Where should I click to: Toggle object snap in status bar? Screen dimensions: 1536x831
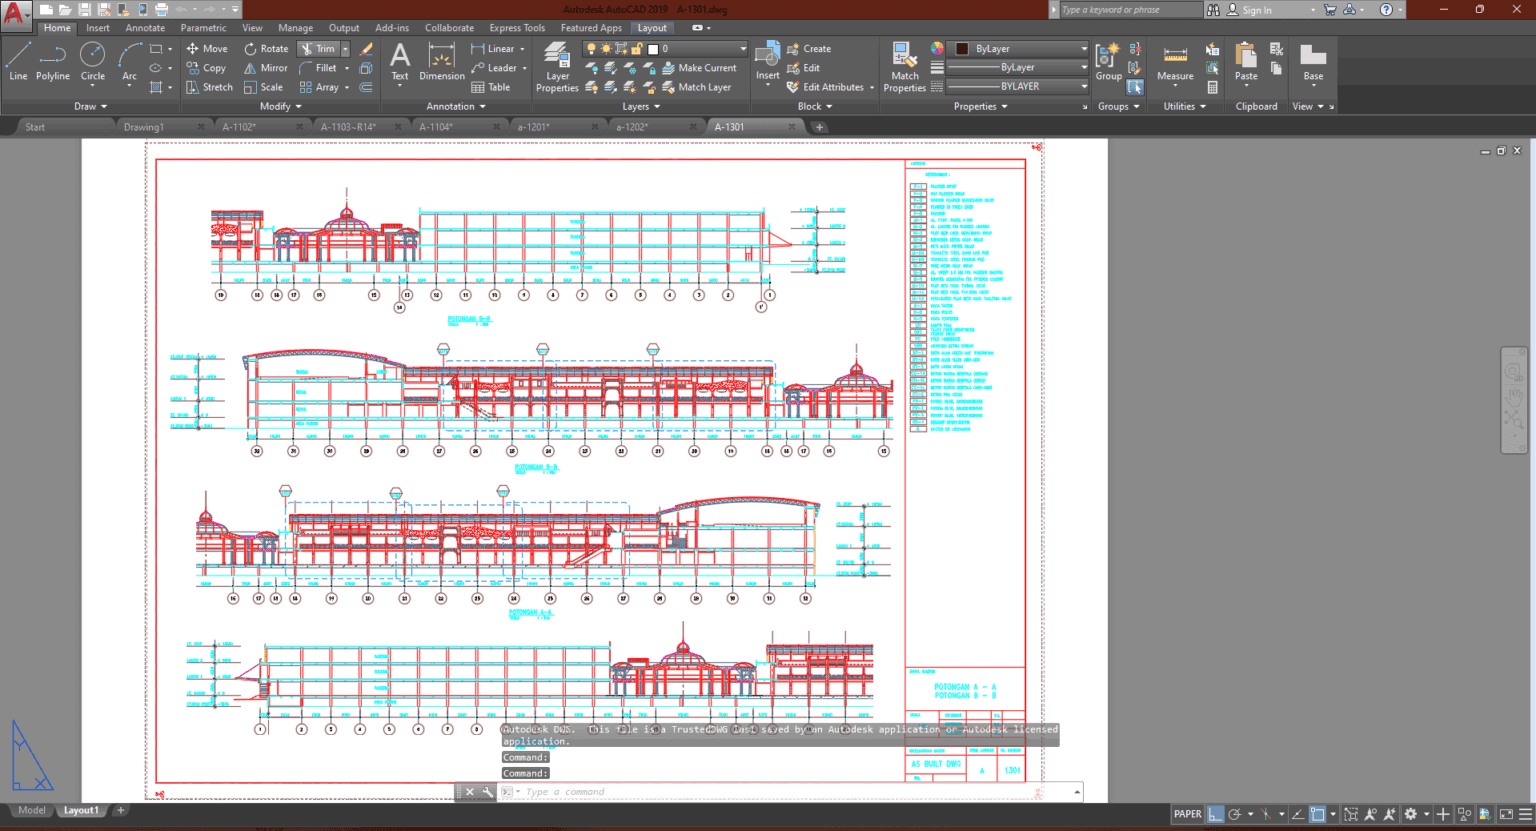click(x=1317, y=814)
